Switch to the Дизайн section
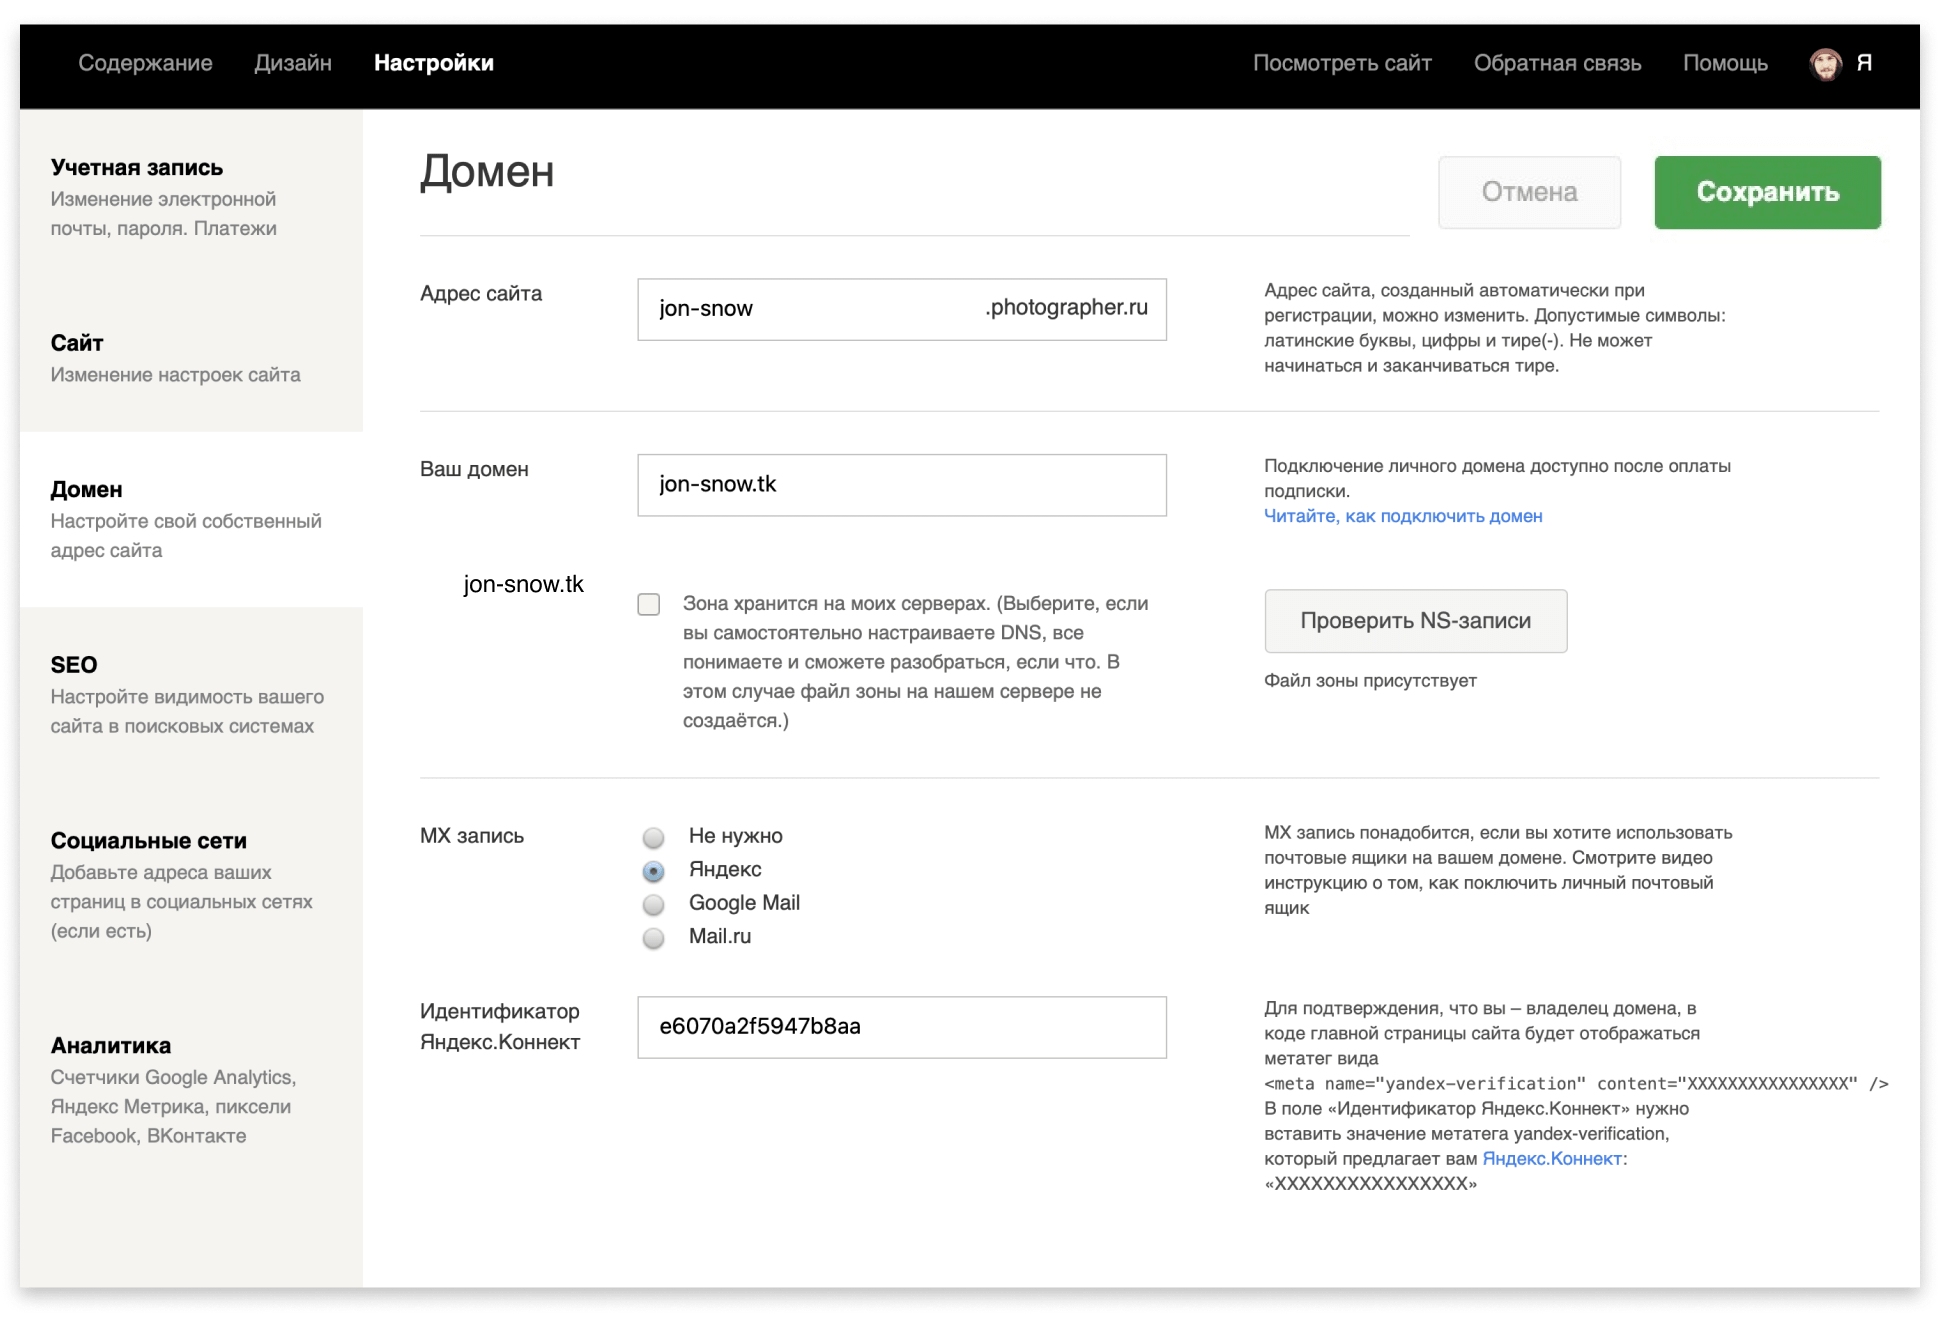The height and width of the screenshot is (1328, 1940). click(292, 63)
